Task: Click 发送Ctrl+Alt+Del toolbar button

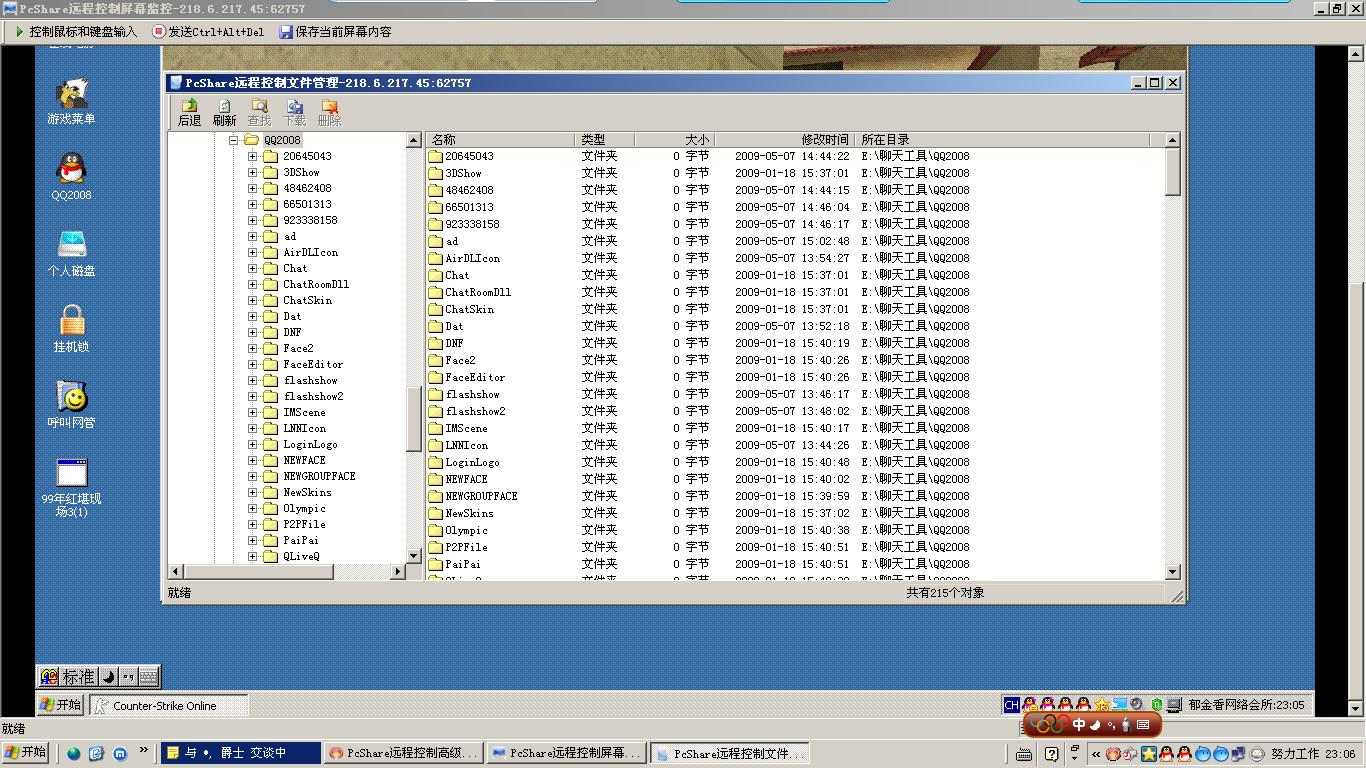Action: pos(208,32)
